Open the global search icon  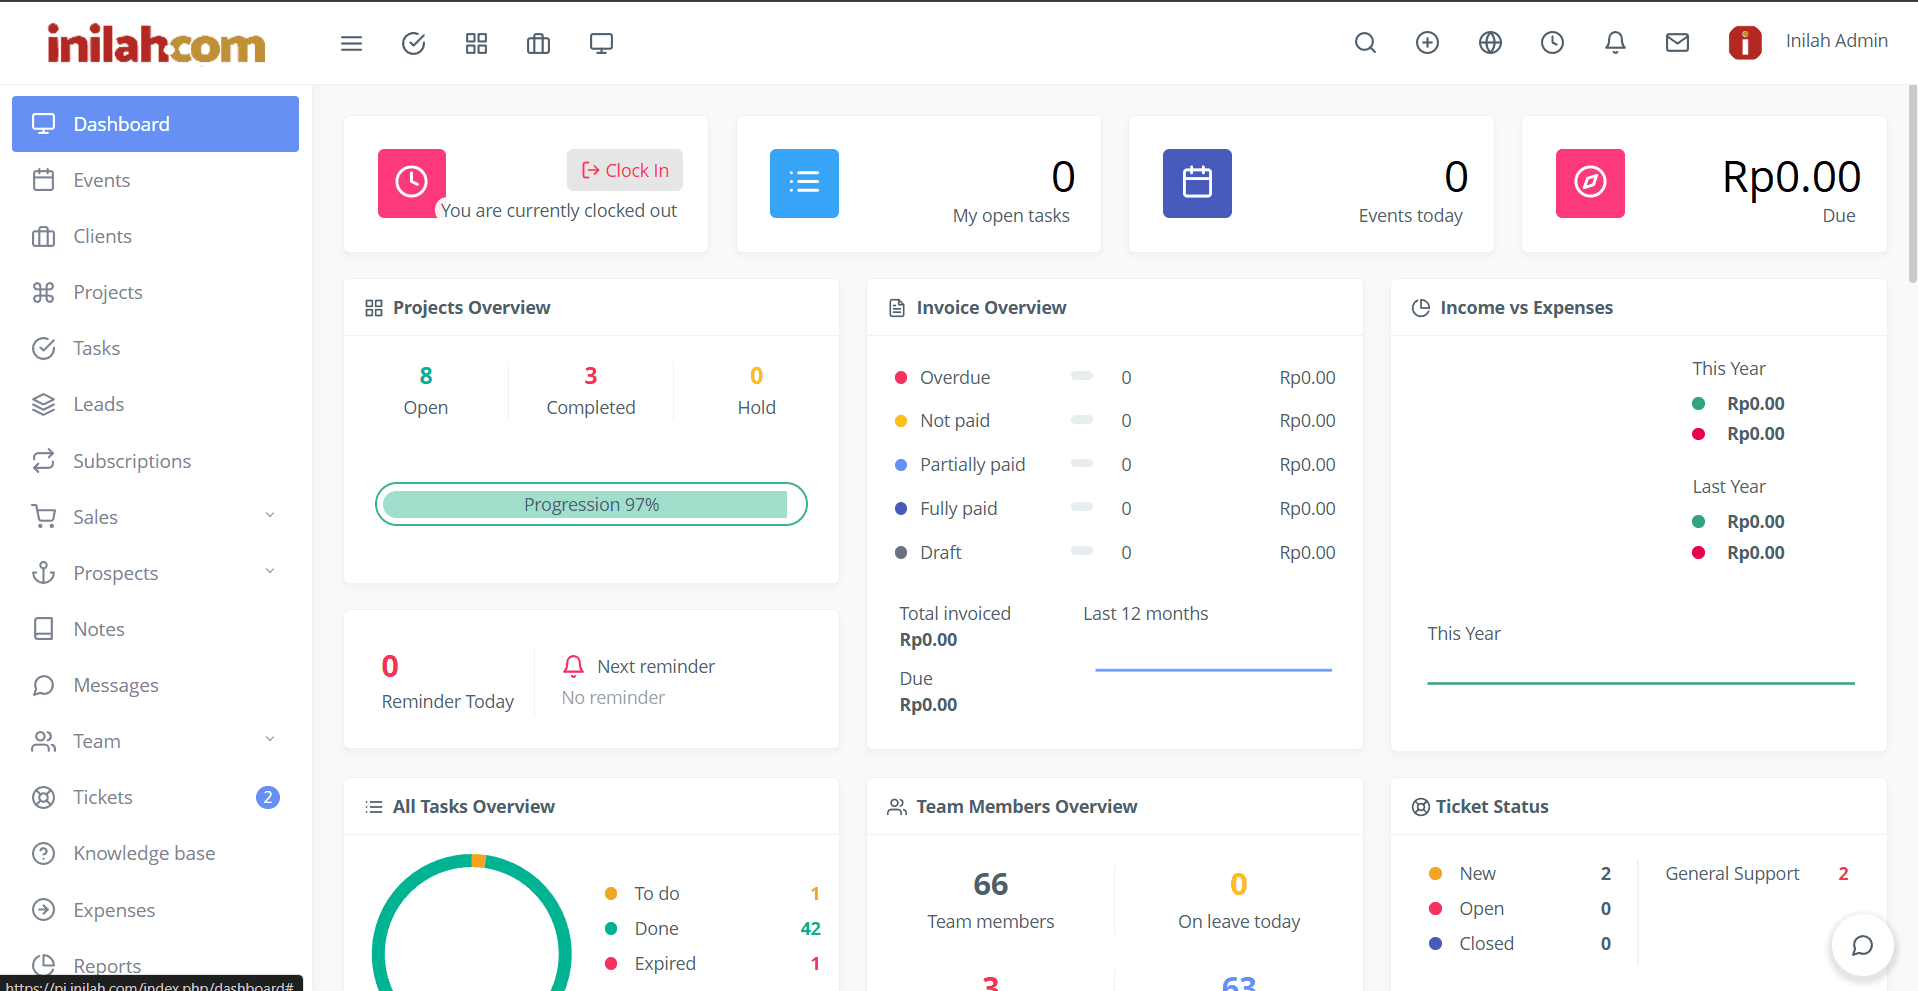coord(1364,43)
